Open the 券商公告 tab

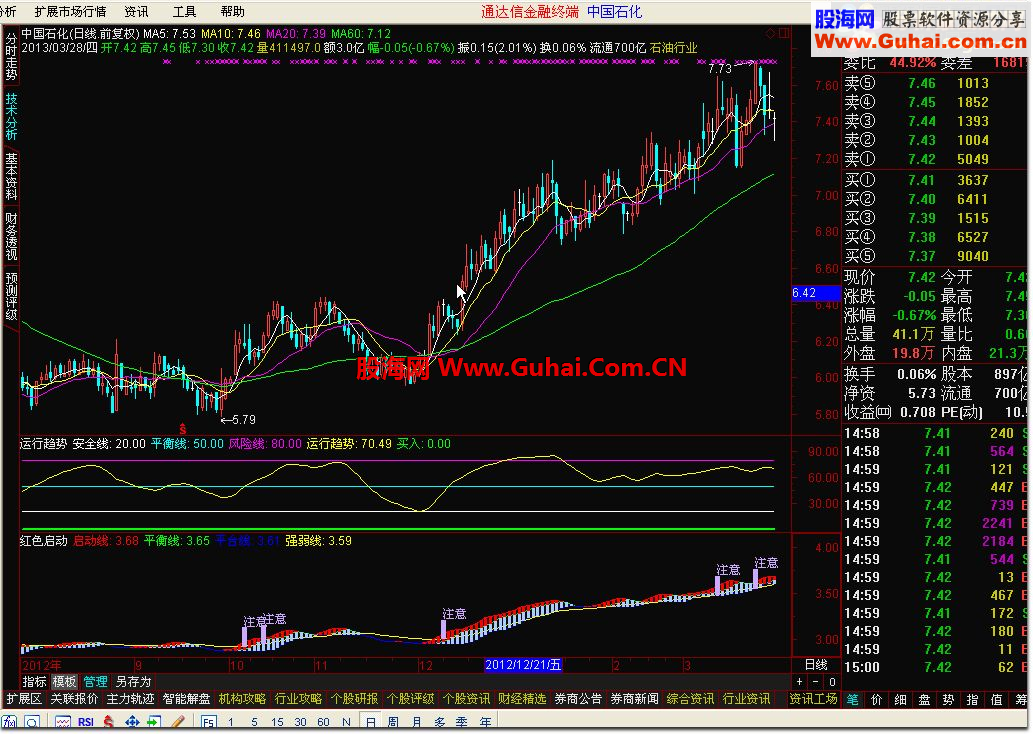coord(578,699)
